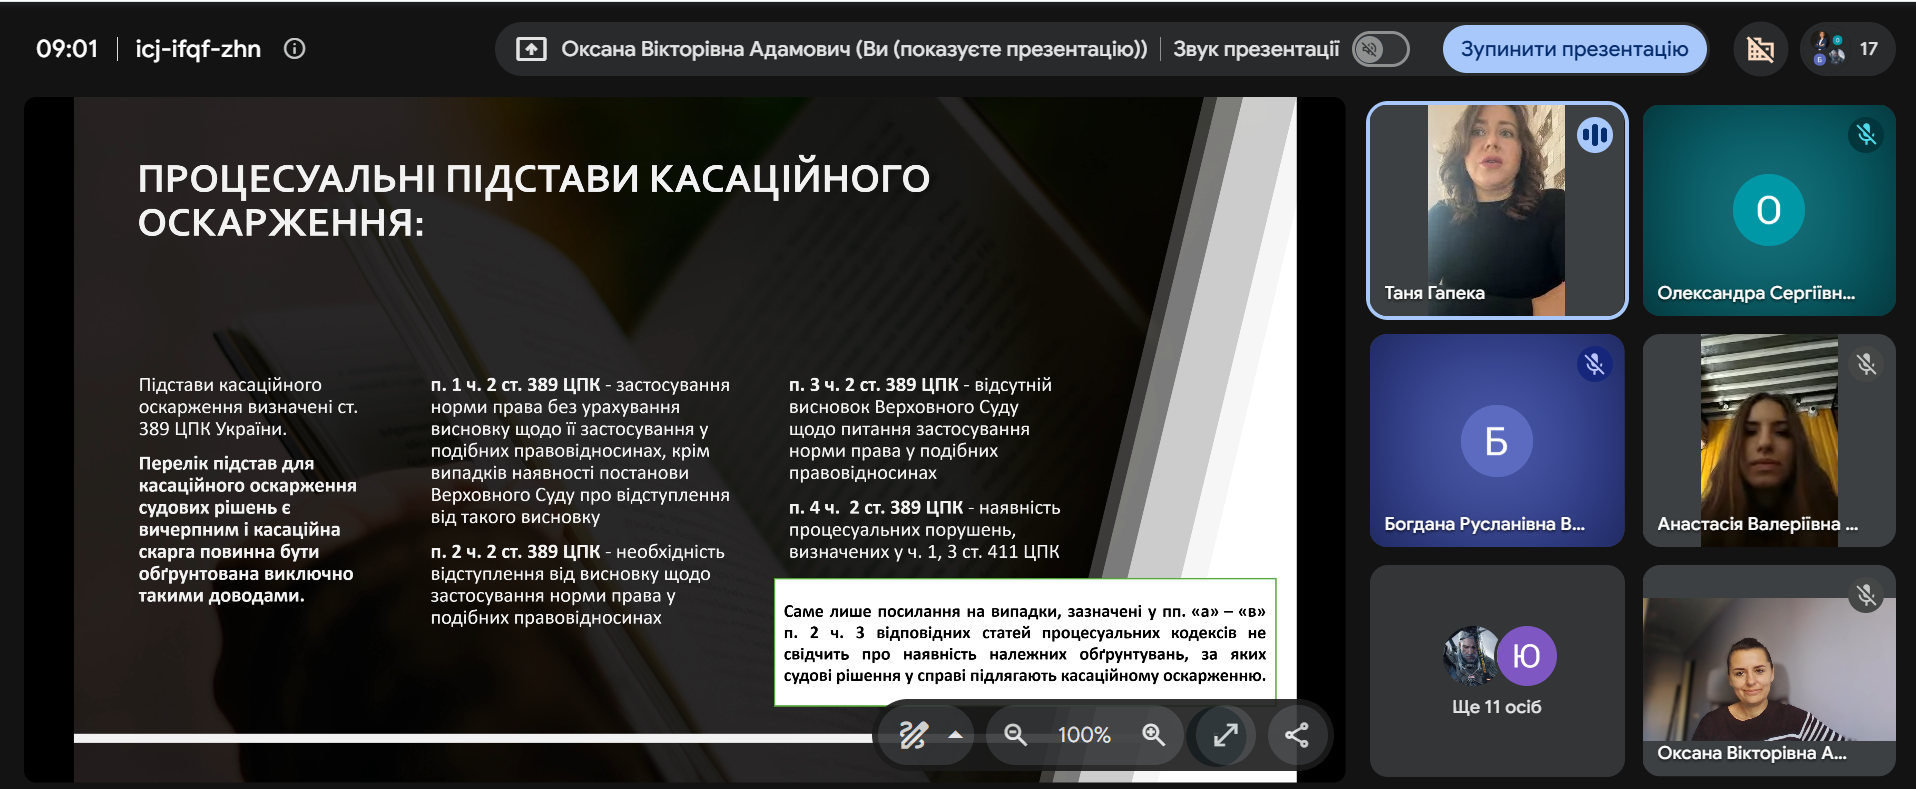Click the slide title "ПРОЦЕСУАЛЬНІ ПІДСТАВИ КАСАЦІЙНОГО ОСКАРЖЕННЯ"
The width and height of the screenshot is (1916, 789).
(x=534, y=200)
